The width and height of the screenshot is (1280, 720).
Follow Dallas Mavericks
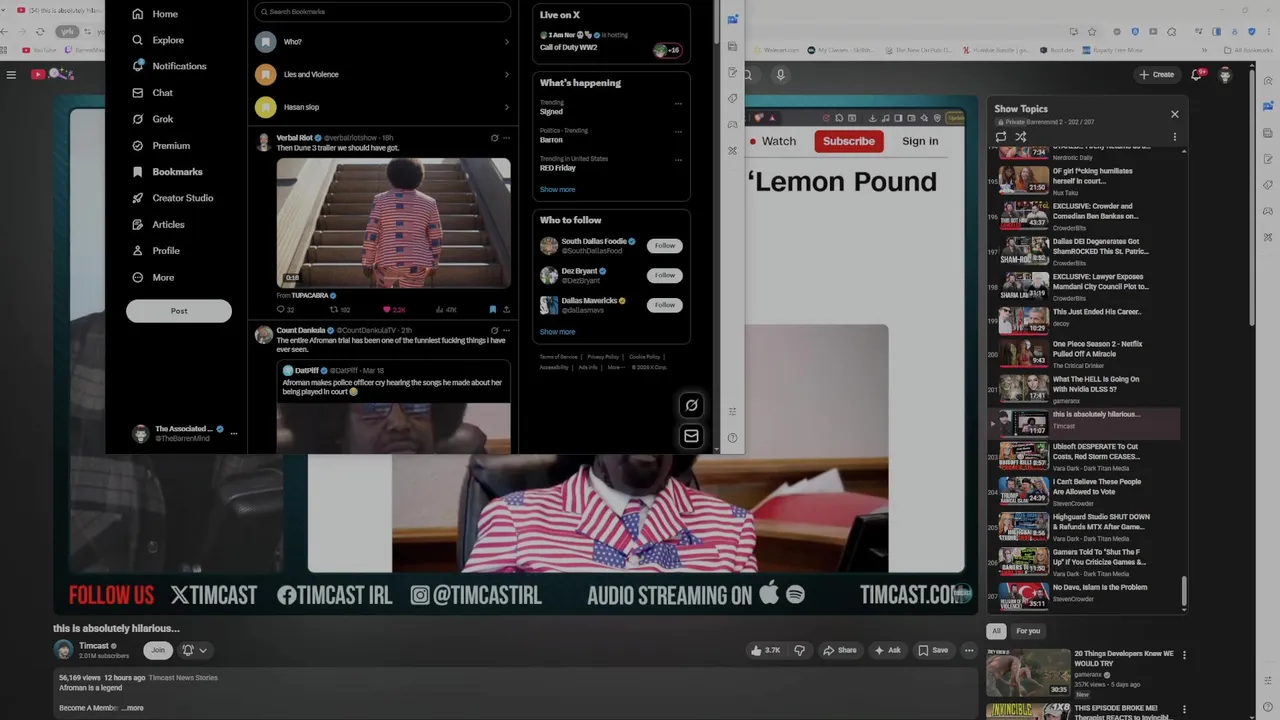click(x=665, y=305)
